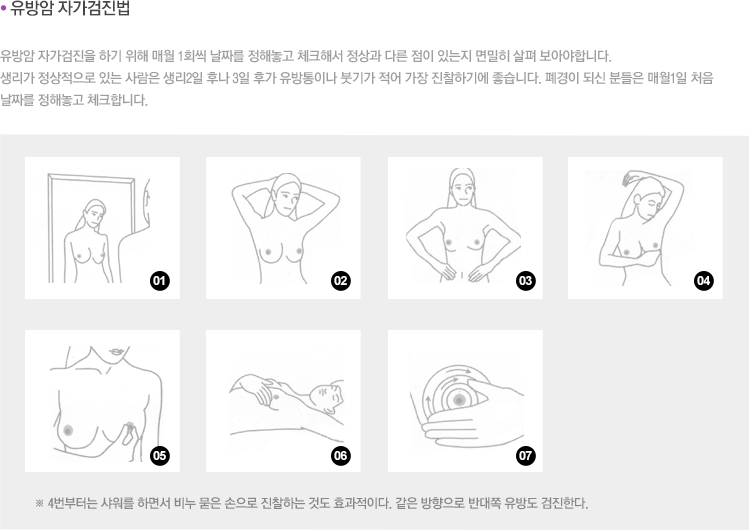Click the 06 number badge
The height and width of the screenshot is (530, 750).
(x=341, y=455)
